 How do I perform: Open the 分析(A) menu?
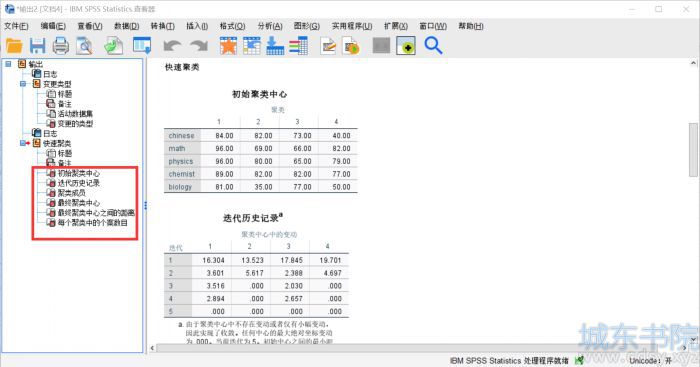(270, 26)
